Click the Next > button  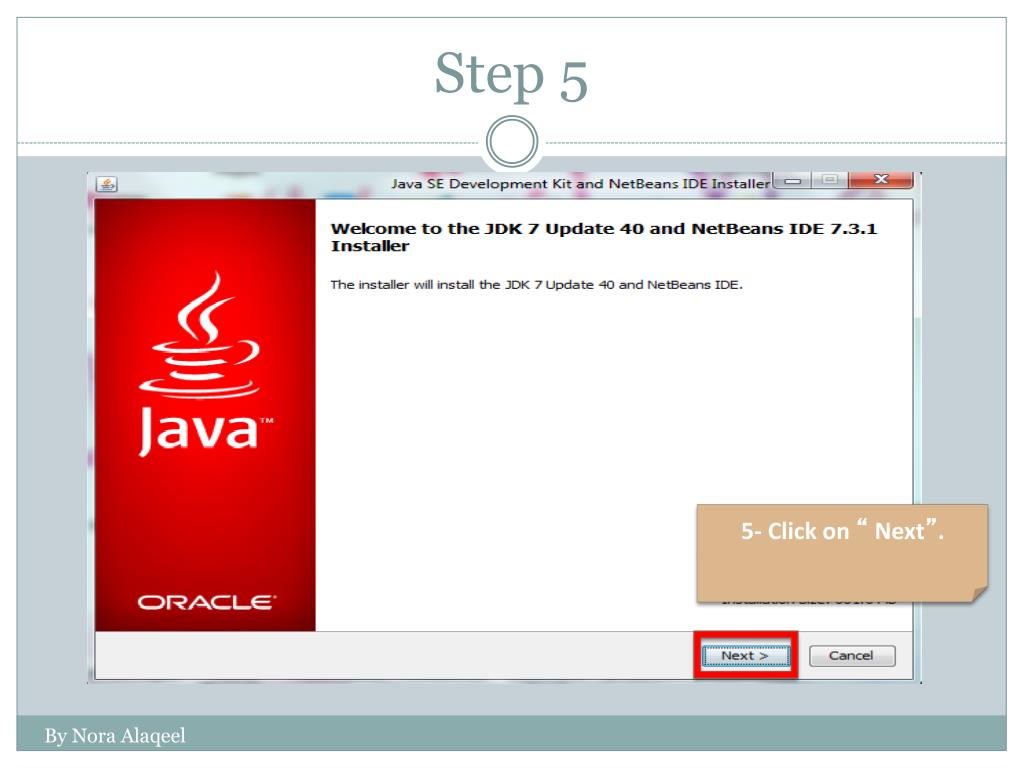pyautogui.click(x=745, y=656)
